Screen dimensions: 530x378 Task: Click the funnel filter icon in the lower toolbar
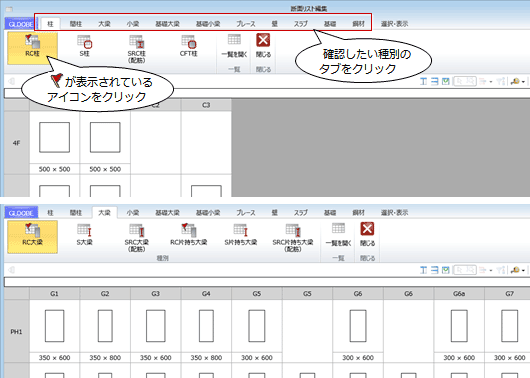501,270
